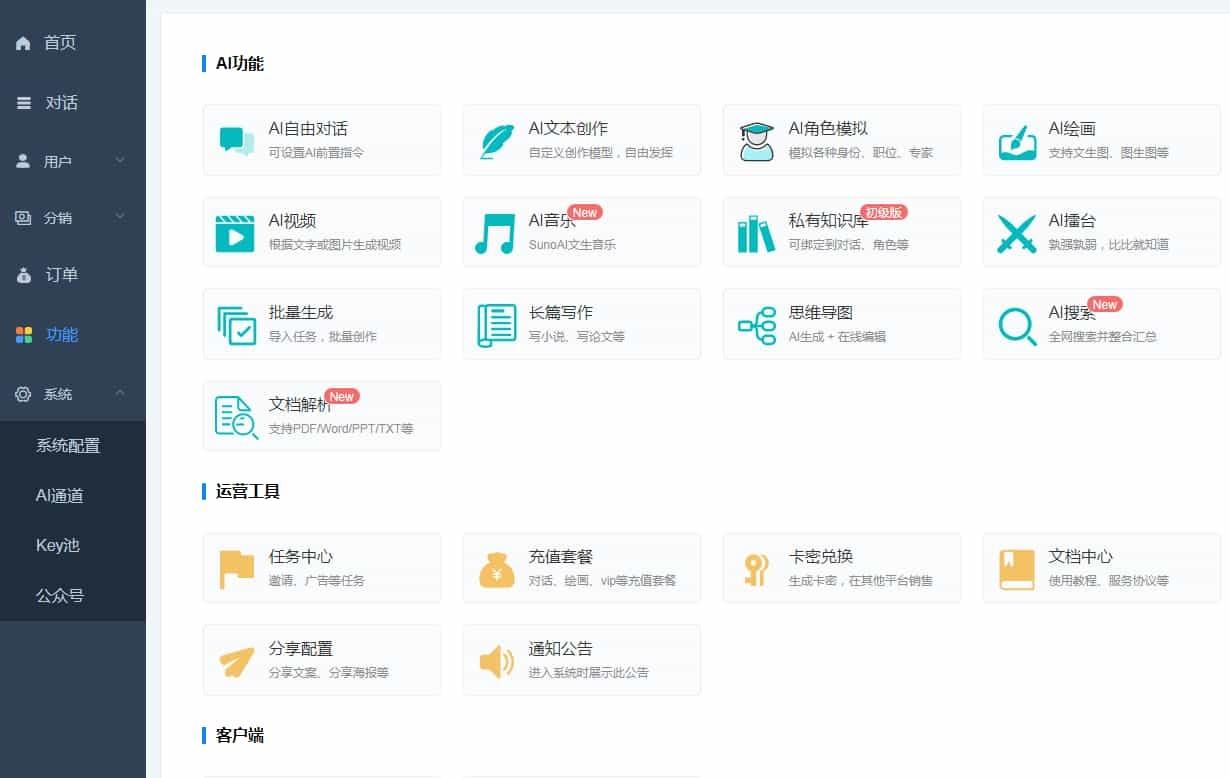Screen dimensions: 1230x778
Task: Open the AI文本创作 card title
Action: 568,129
